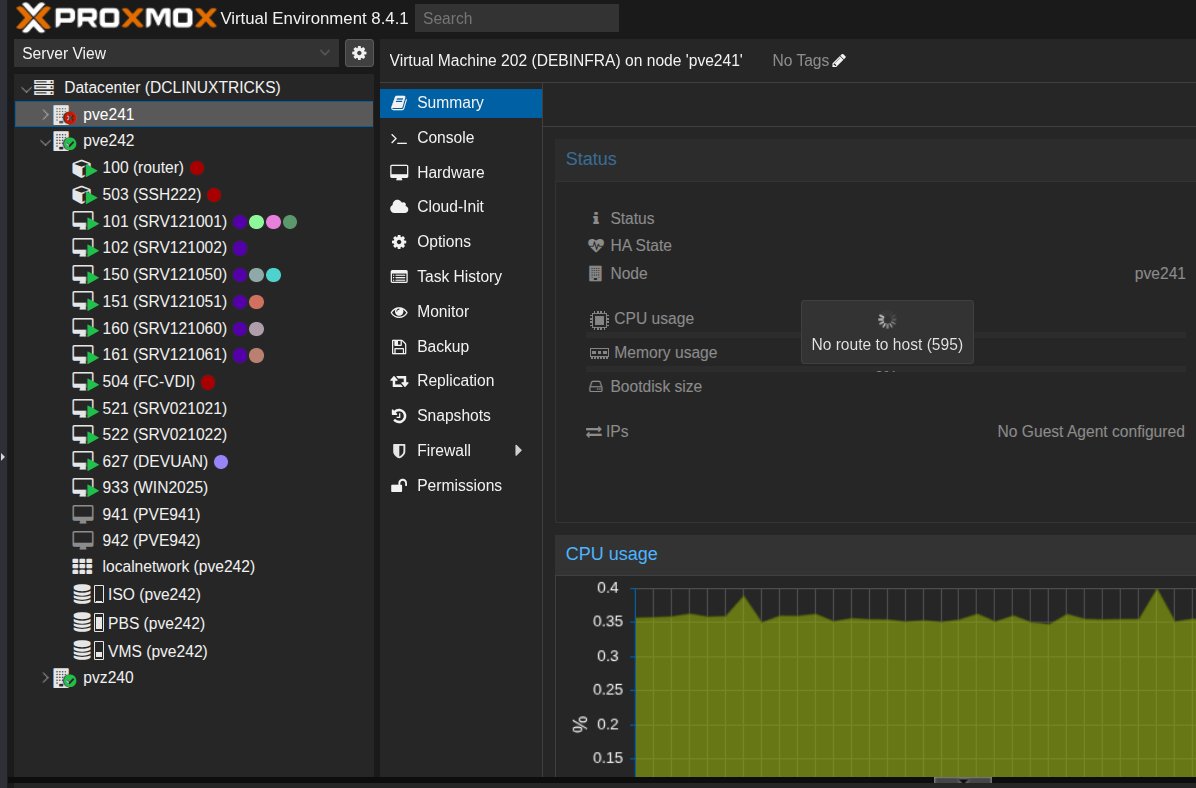This screenshot has height=788, width=1196.
Task: Click the localnetwork (pve242) grid icon
Action: coord(82,567)
